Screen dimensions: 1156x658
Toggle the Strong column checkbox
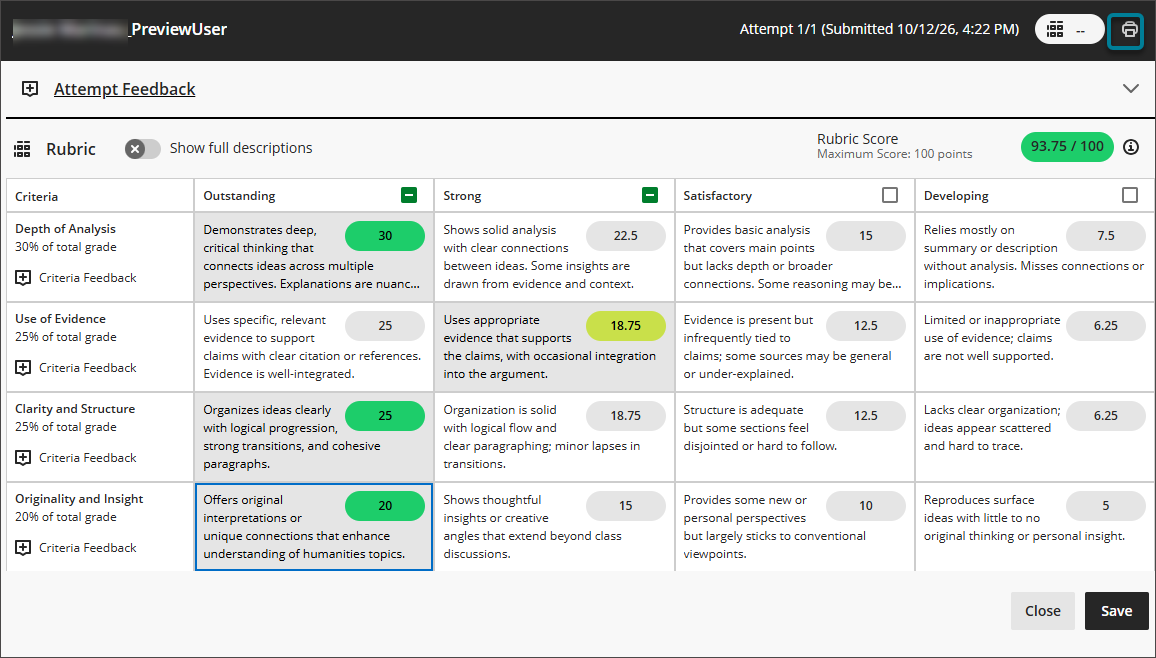[x=649, y=195]
